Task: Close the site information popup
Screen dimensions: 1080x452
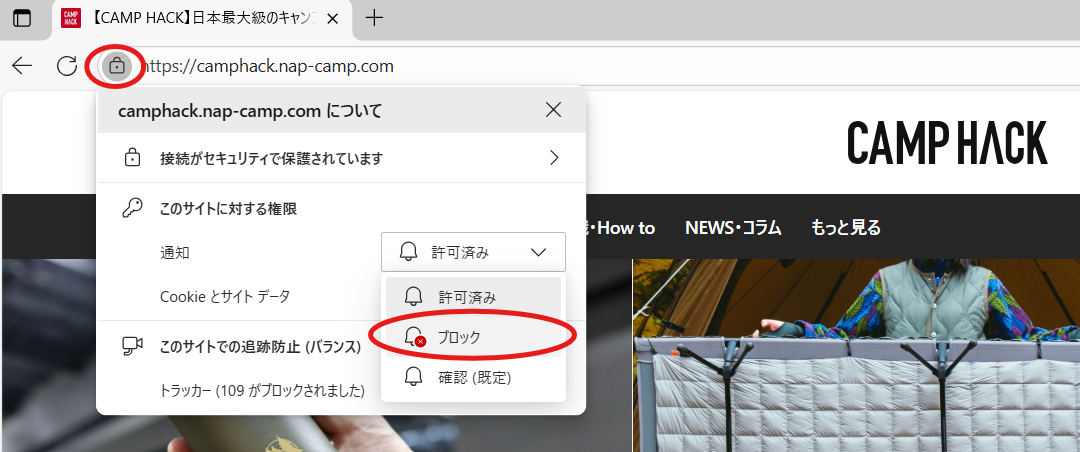Action: [x=553, y=110]
